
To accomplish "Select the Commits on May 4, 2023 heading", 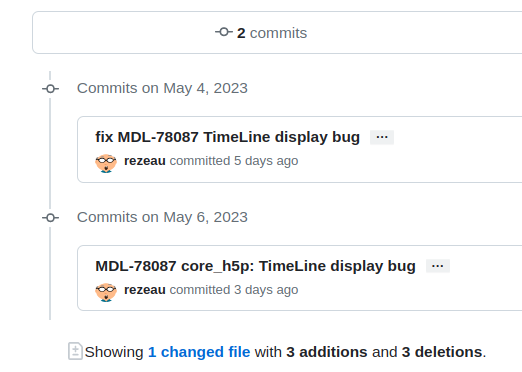I will tap(162, 88).
